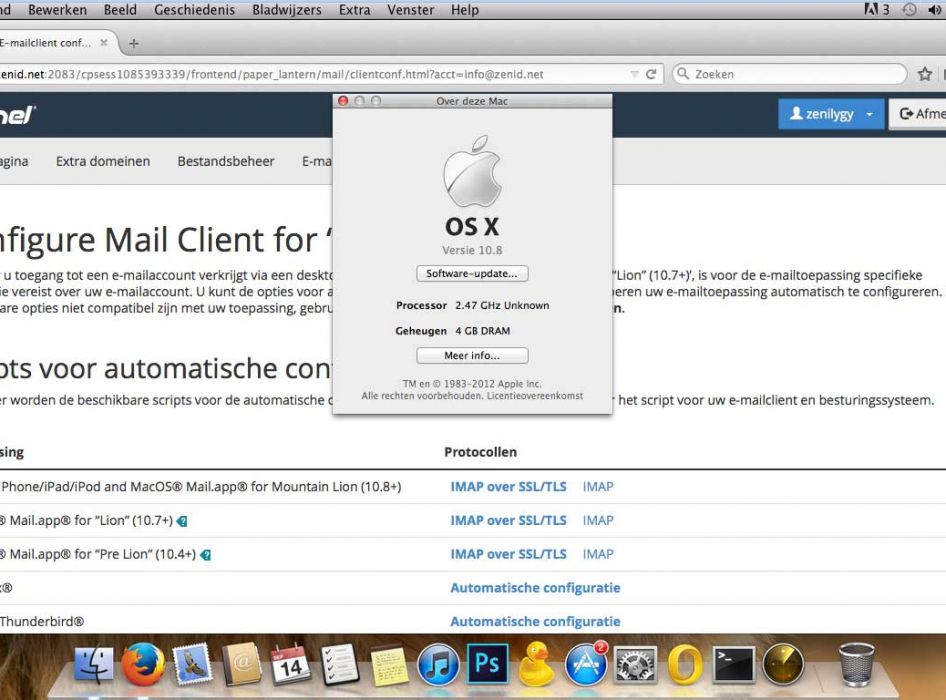The width and height of the screenshot is (946, 700).
Task: Launch Firefox from the dock
Action: tap(143, 665)
